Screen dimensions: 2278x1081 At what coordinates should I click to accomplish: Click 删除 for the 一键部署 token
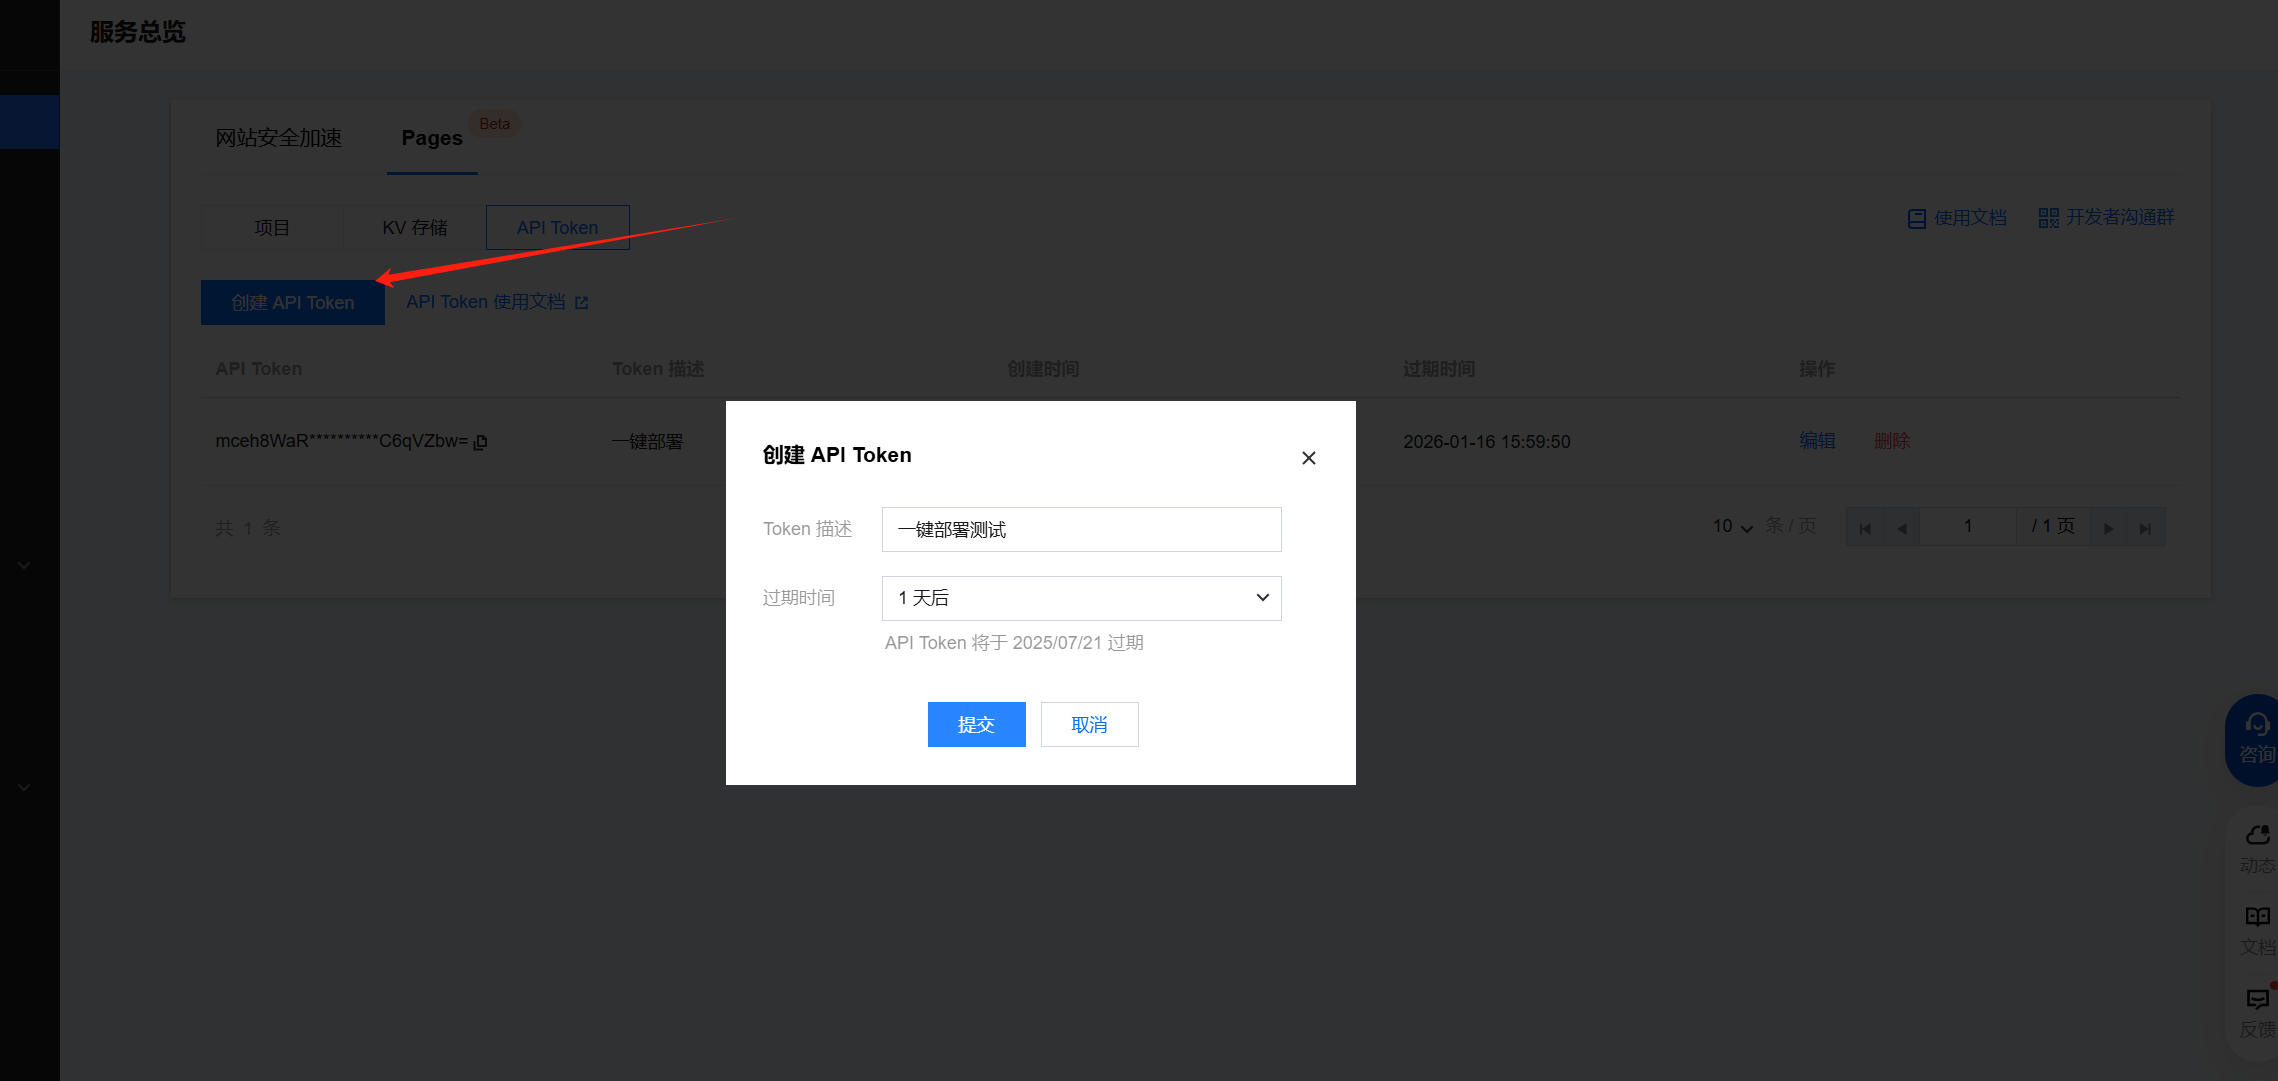1892,441
